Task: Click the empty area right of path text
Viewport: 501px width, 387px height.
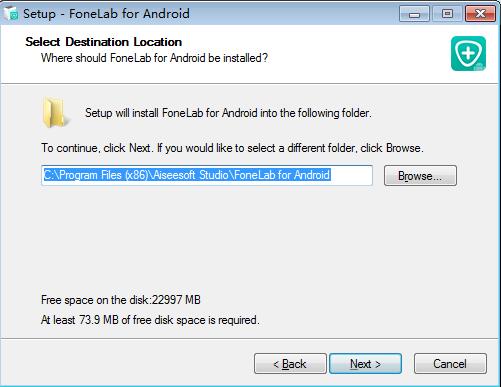Action: coord(351,175)
